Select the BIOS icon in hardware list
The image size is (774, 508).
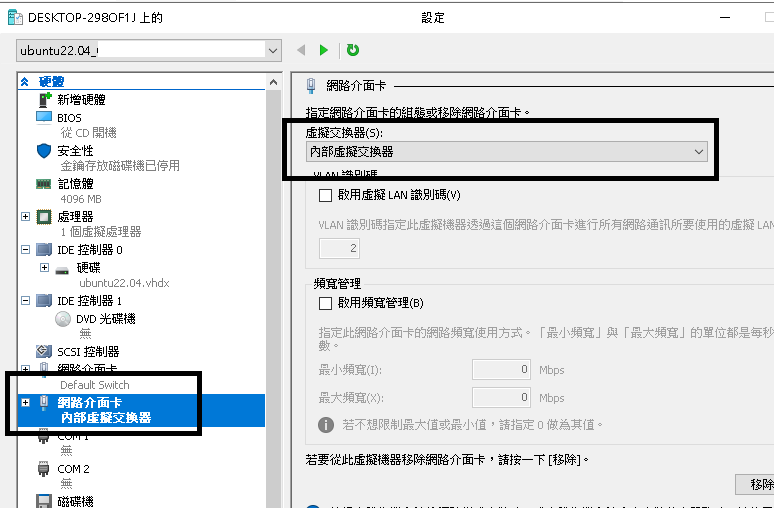pos(44,118)
